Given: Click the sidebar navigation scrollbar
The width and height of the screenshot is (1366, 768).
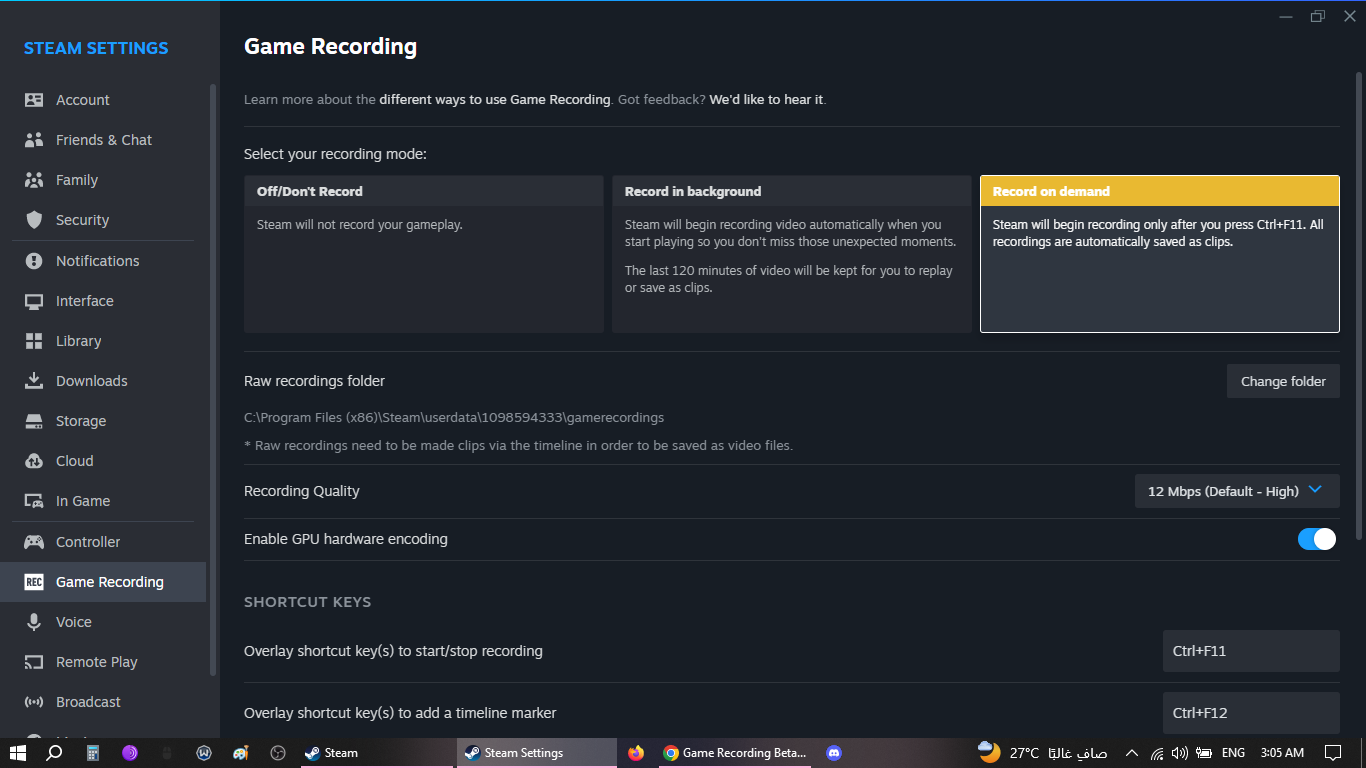Looking at the screenshot, I should 212,380.
